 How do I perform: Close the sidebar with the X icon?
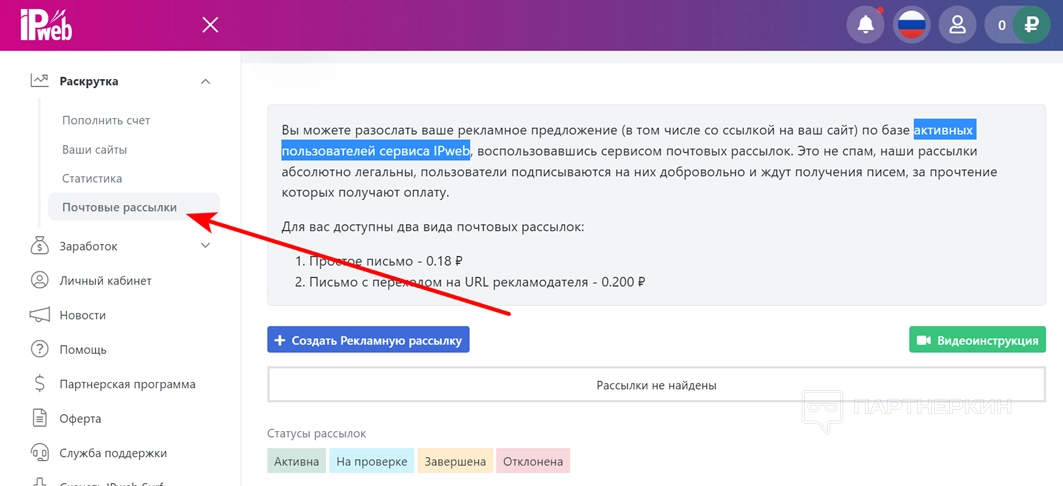click(x=210, y=25)
